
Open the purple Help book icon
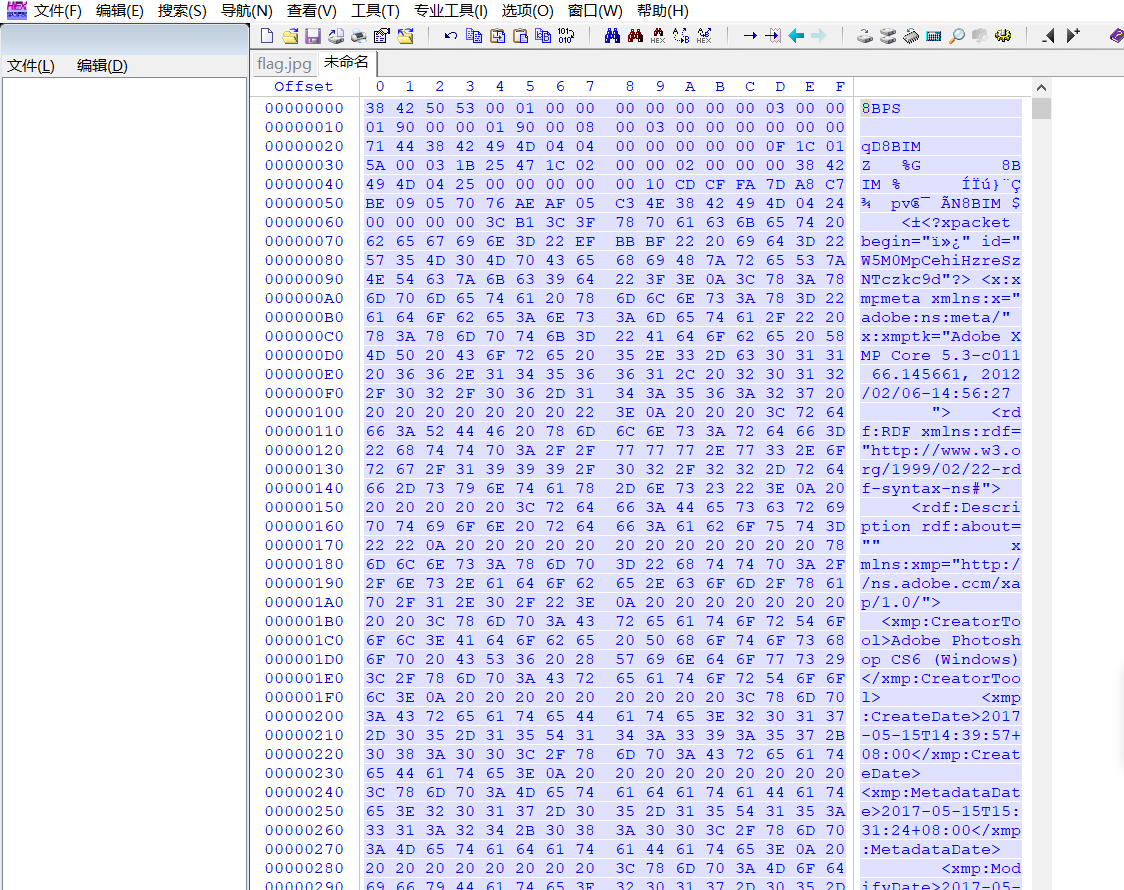pos(1116,36)
